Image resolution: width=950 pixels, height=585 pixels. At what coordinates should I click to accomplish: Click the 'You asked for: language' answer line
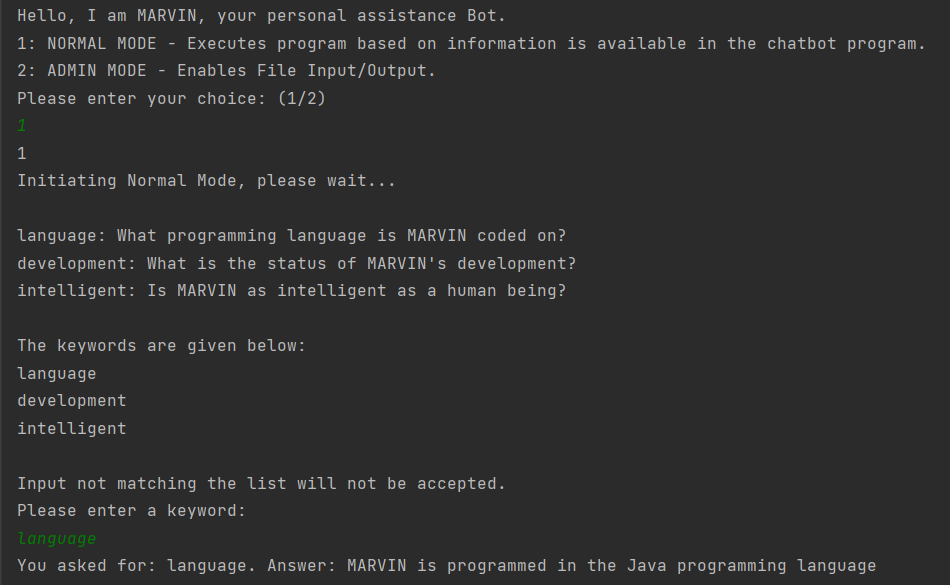(x=446, y=566)
